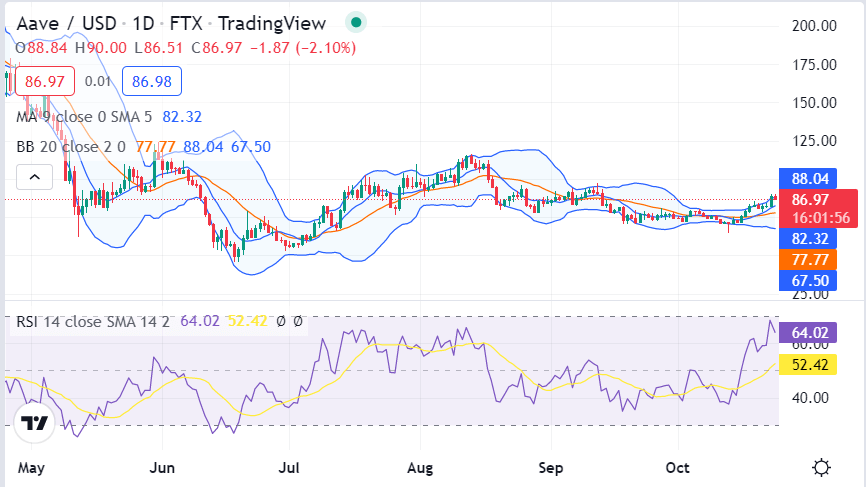Screen dimensions: 866x487
Task: Click the blue 82.32 MA price label
Action: coord(808,239)
